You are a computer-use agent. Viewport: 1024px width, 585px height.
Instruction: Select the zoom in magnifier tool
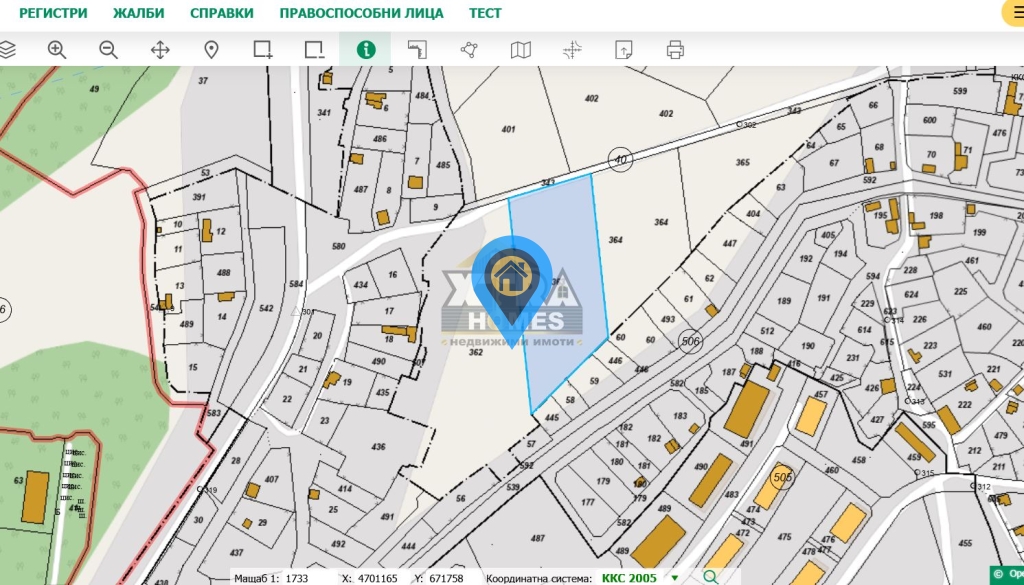[x=57, y=50]
